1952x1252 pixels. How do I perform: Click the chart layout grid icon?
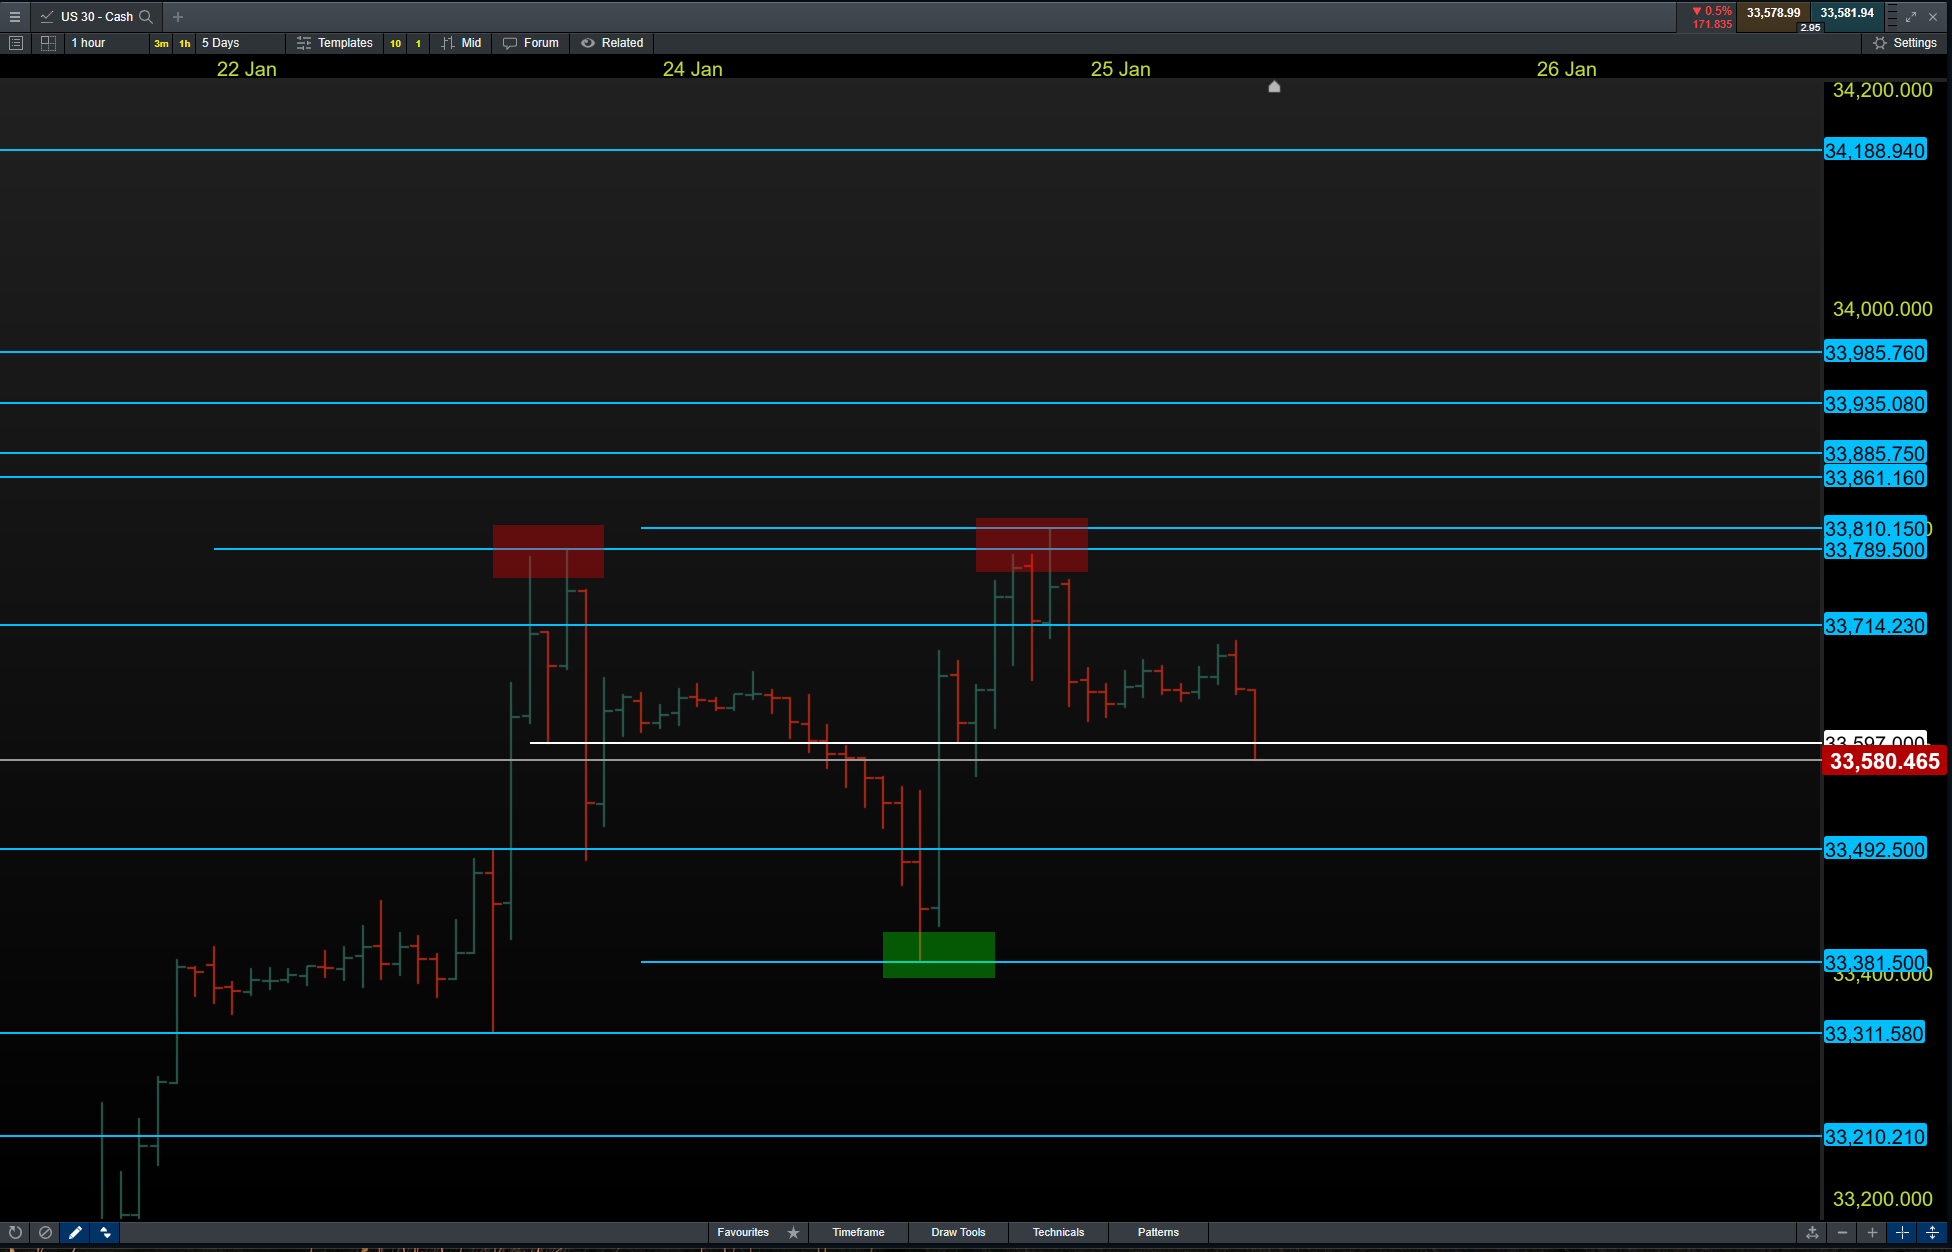tap(48, 43)
